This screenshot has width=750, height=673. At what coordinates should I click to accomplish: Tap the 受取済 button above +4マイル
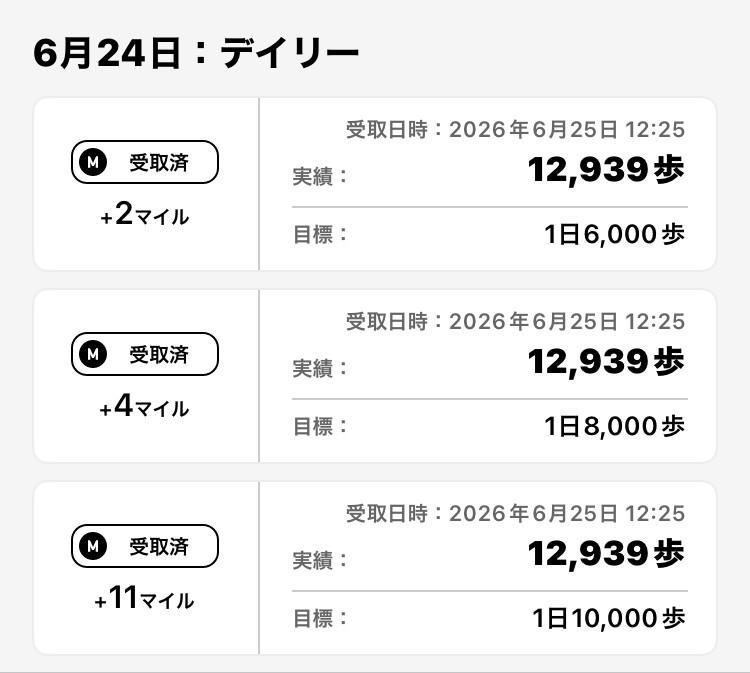click(x=145, y=354)
